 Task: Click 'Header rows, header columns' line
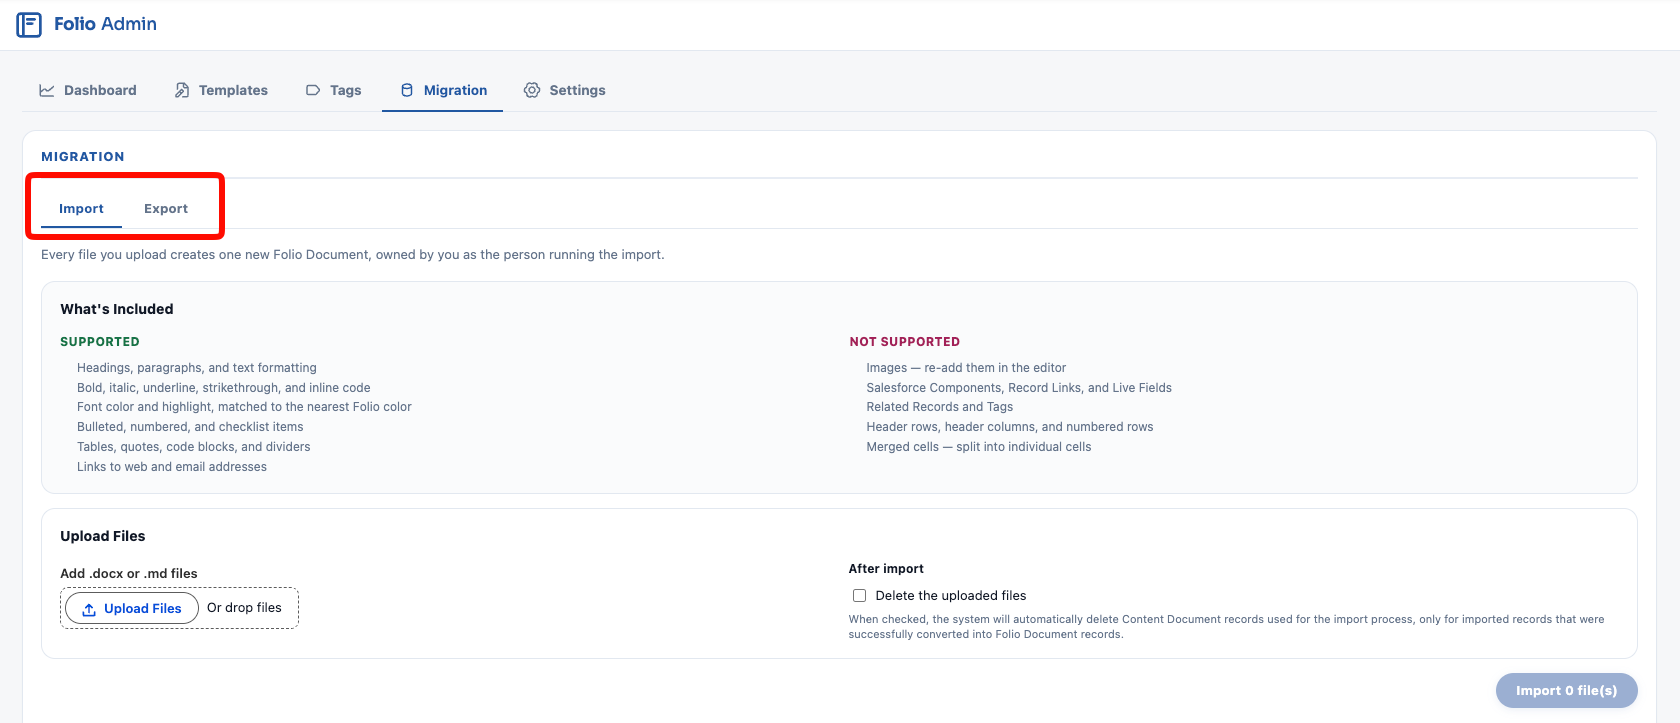(1010, 427)
